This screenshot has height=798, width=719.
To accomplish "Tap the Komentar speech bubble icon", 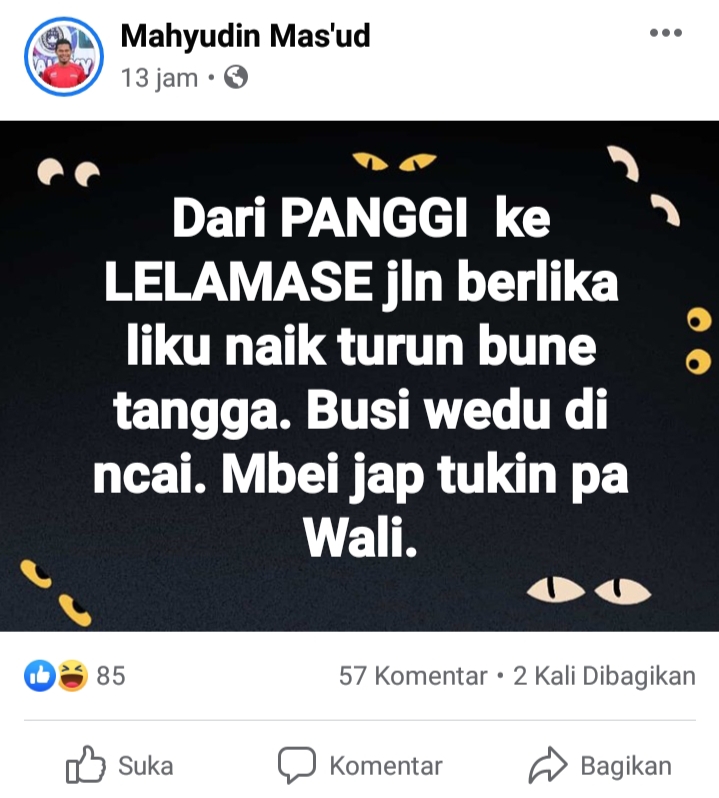I will [x=297, y=765].
